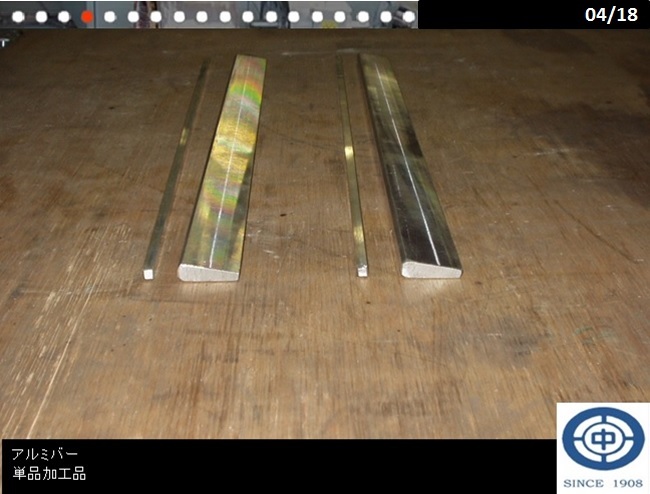
Task: Go to the ninth slide dot
Action: (202, 16)
